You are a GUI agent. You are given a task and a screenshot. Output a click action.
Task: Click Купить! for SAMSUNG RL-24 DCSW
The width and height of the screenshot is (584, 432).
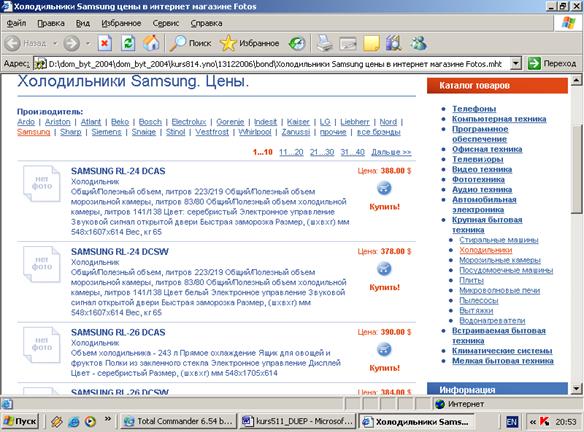[384, 287]
